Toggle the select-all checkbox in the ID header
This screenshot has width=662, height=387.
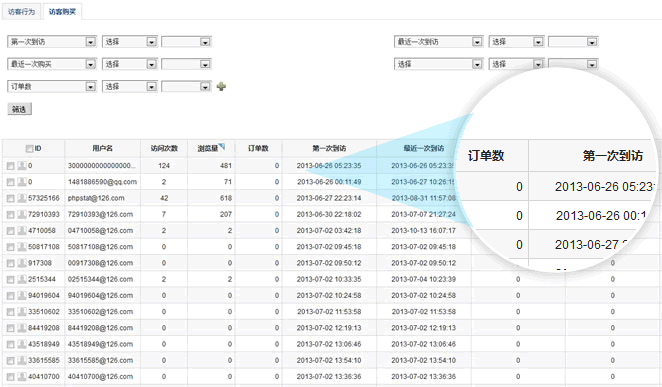(x=29, y=149)
